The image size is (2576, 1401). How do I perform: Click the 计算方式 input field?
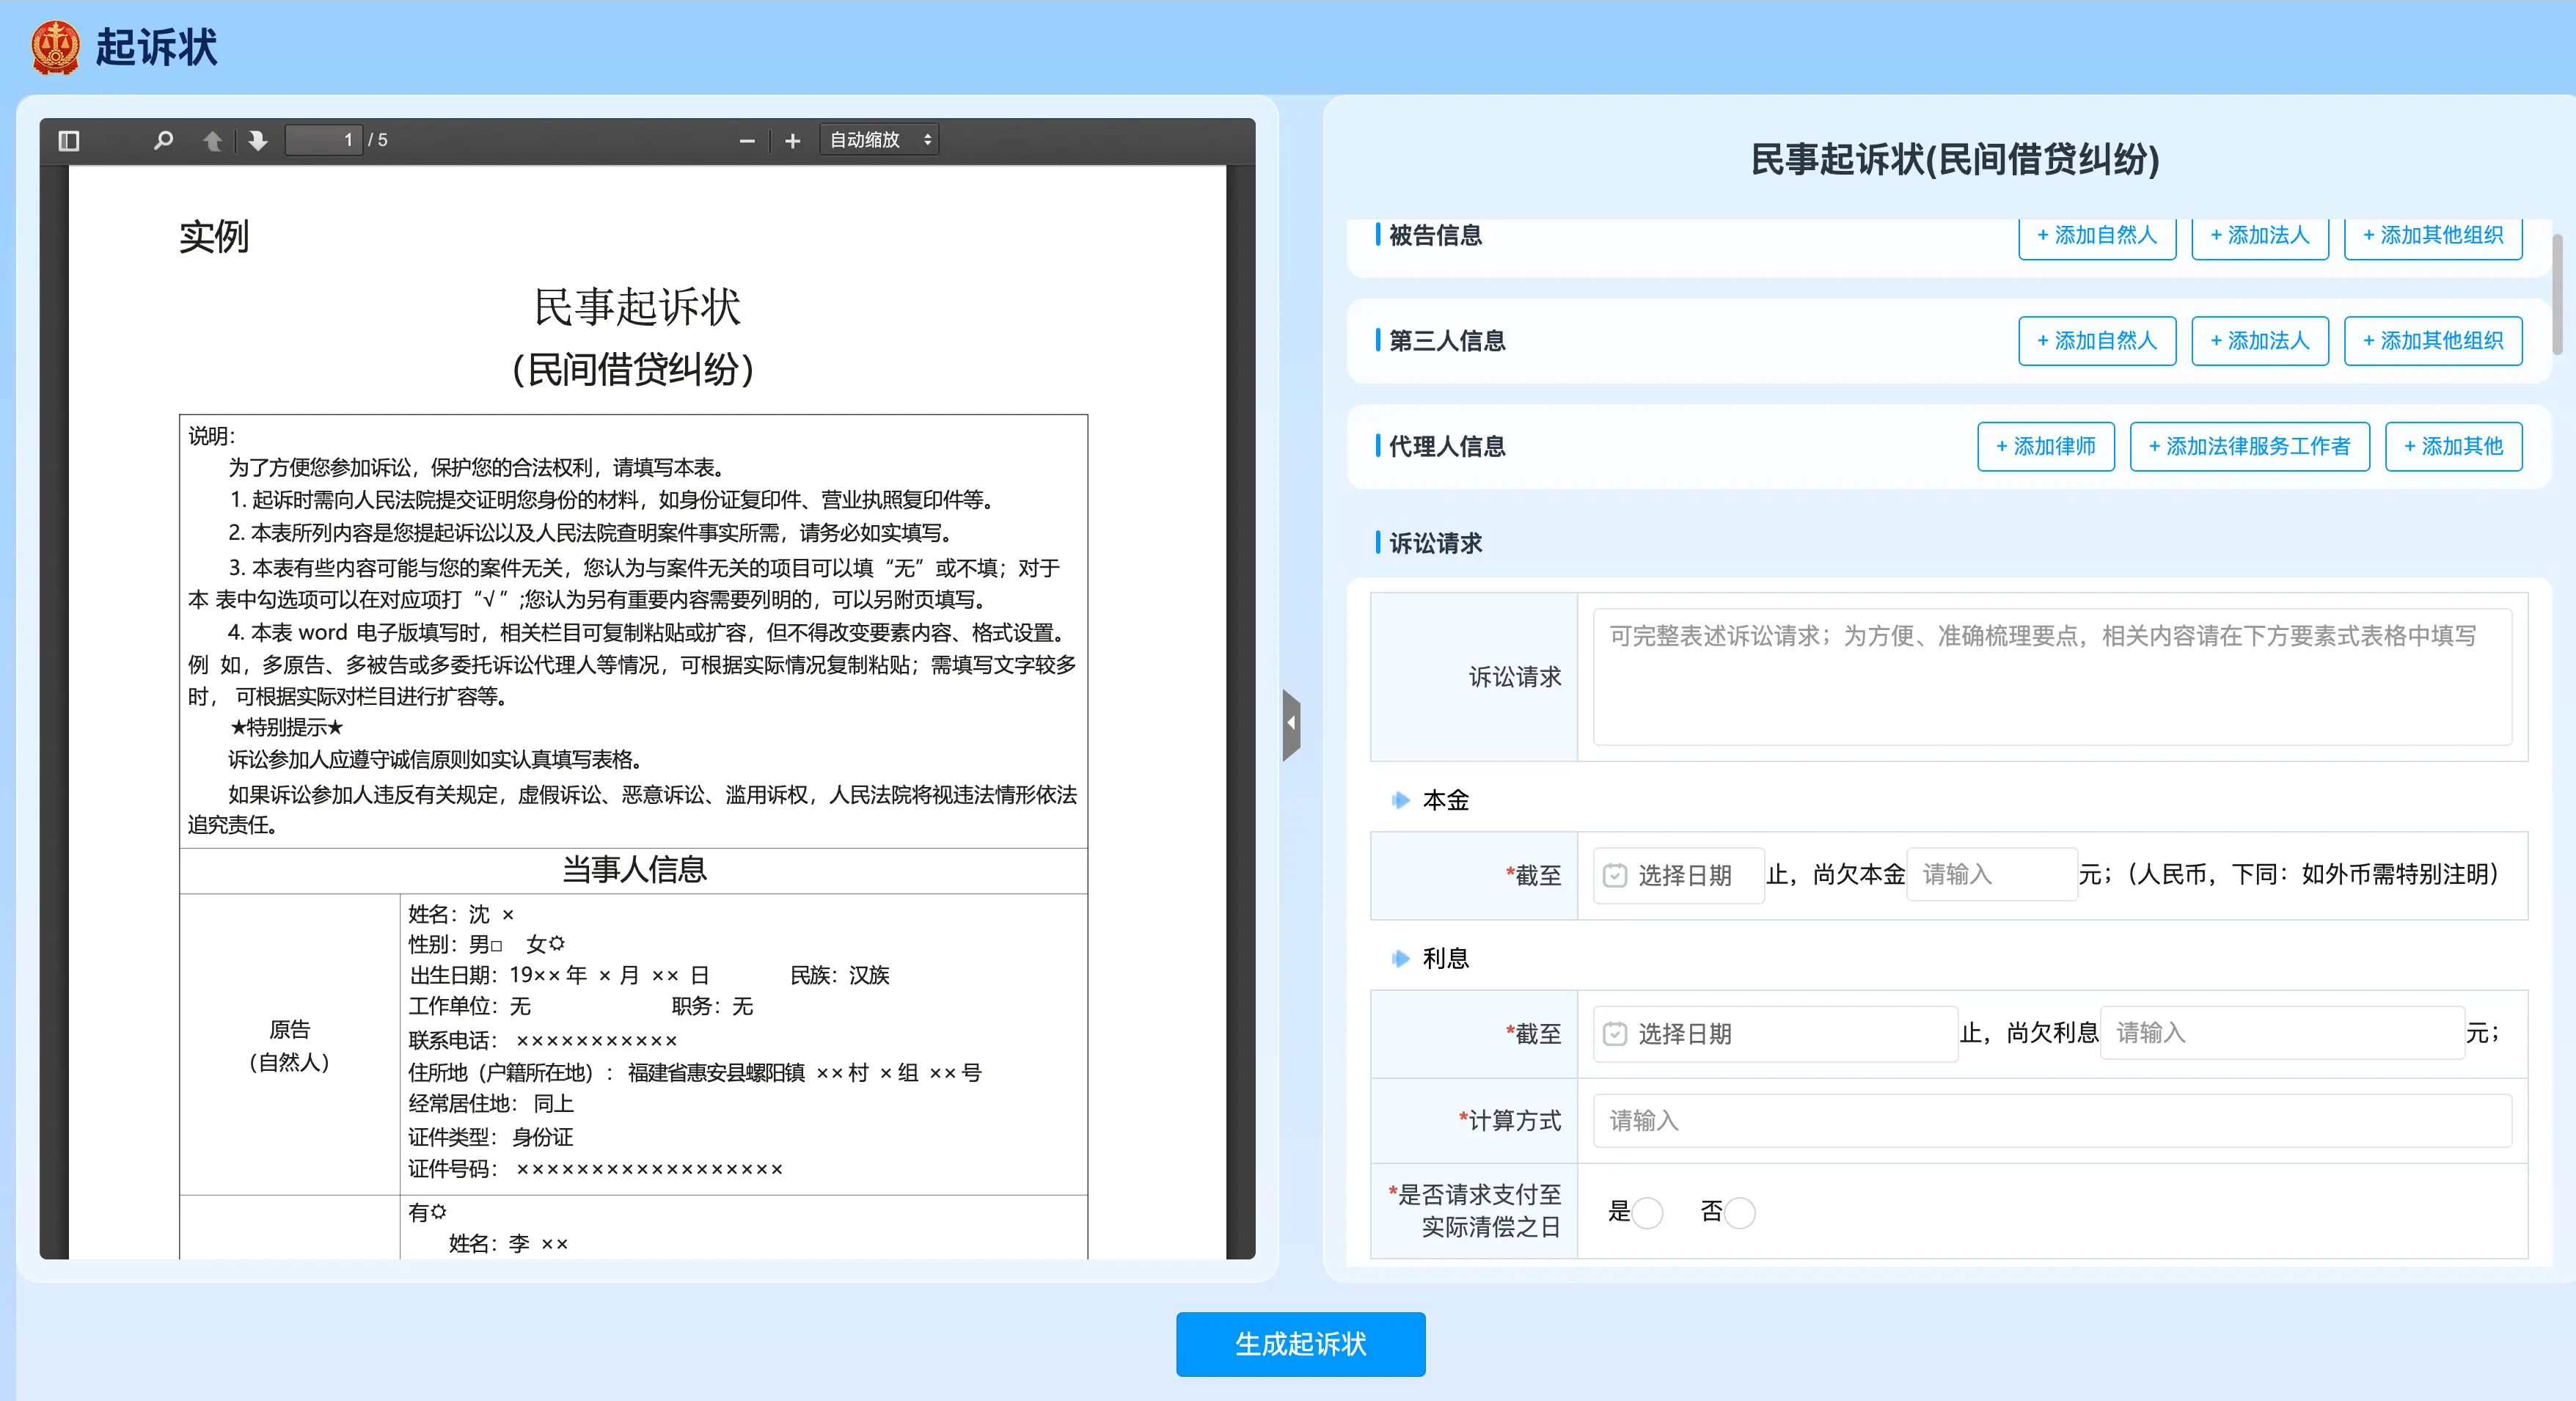point(2052,1121)
